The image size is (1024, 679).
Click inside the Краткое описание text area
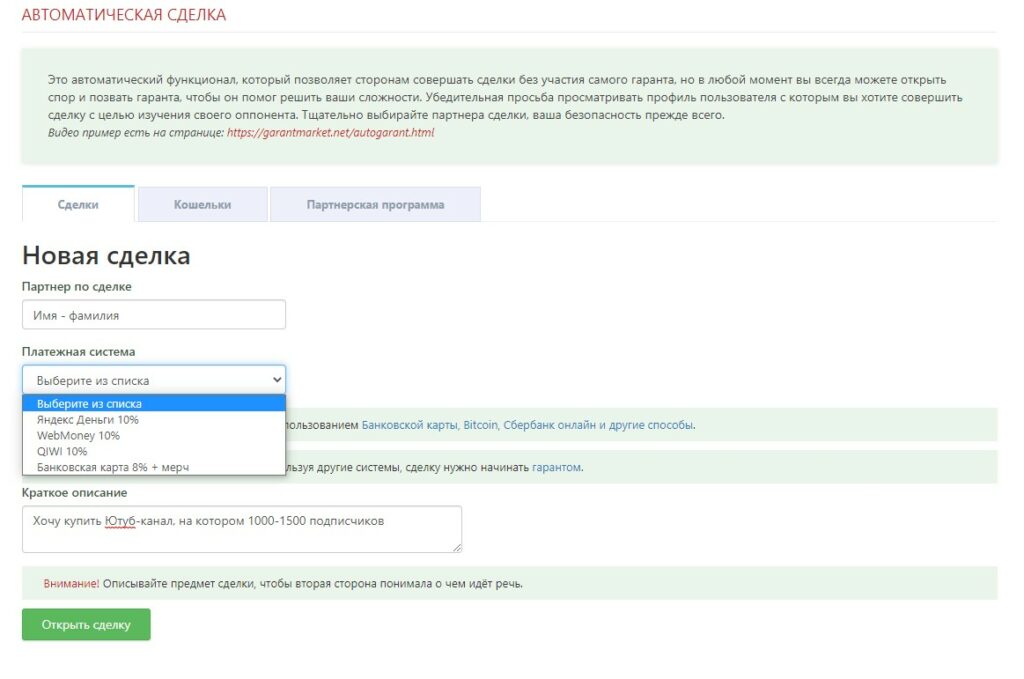(x=240, y=529)
